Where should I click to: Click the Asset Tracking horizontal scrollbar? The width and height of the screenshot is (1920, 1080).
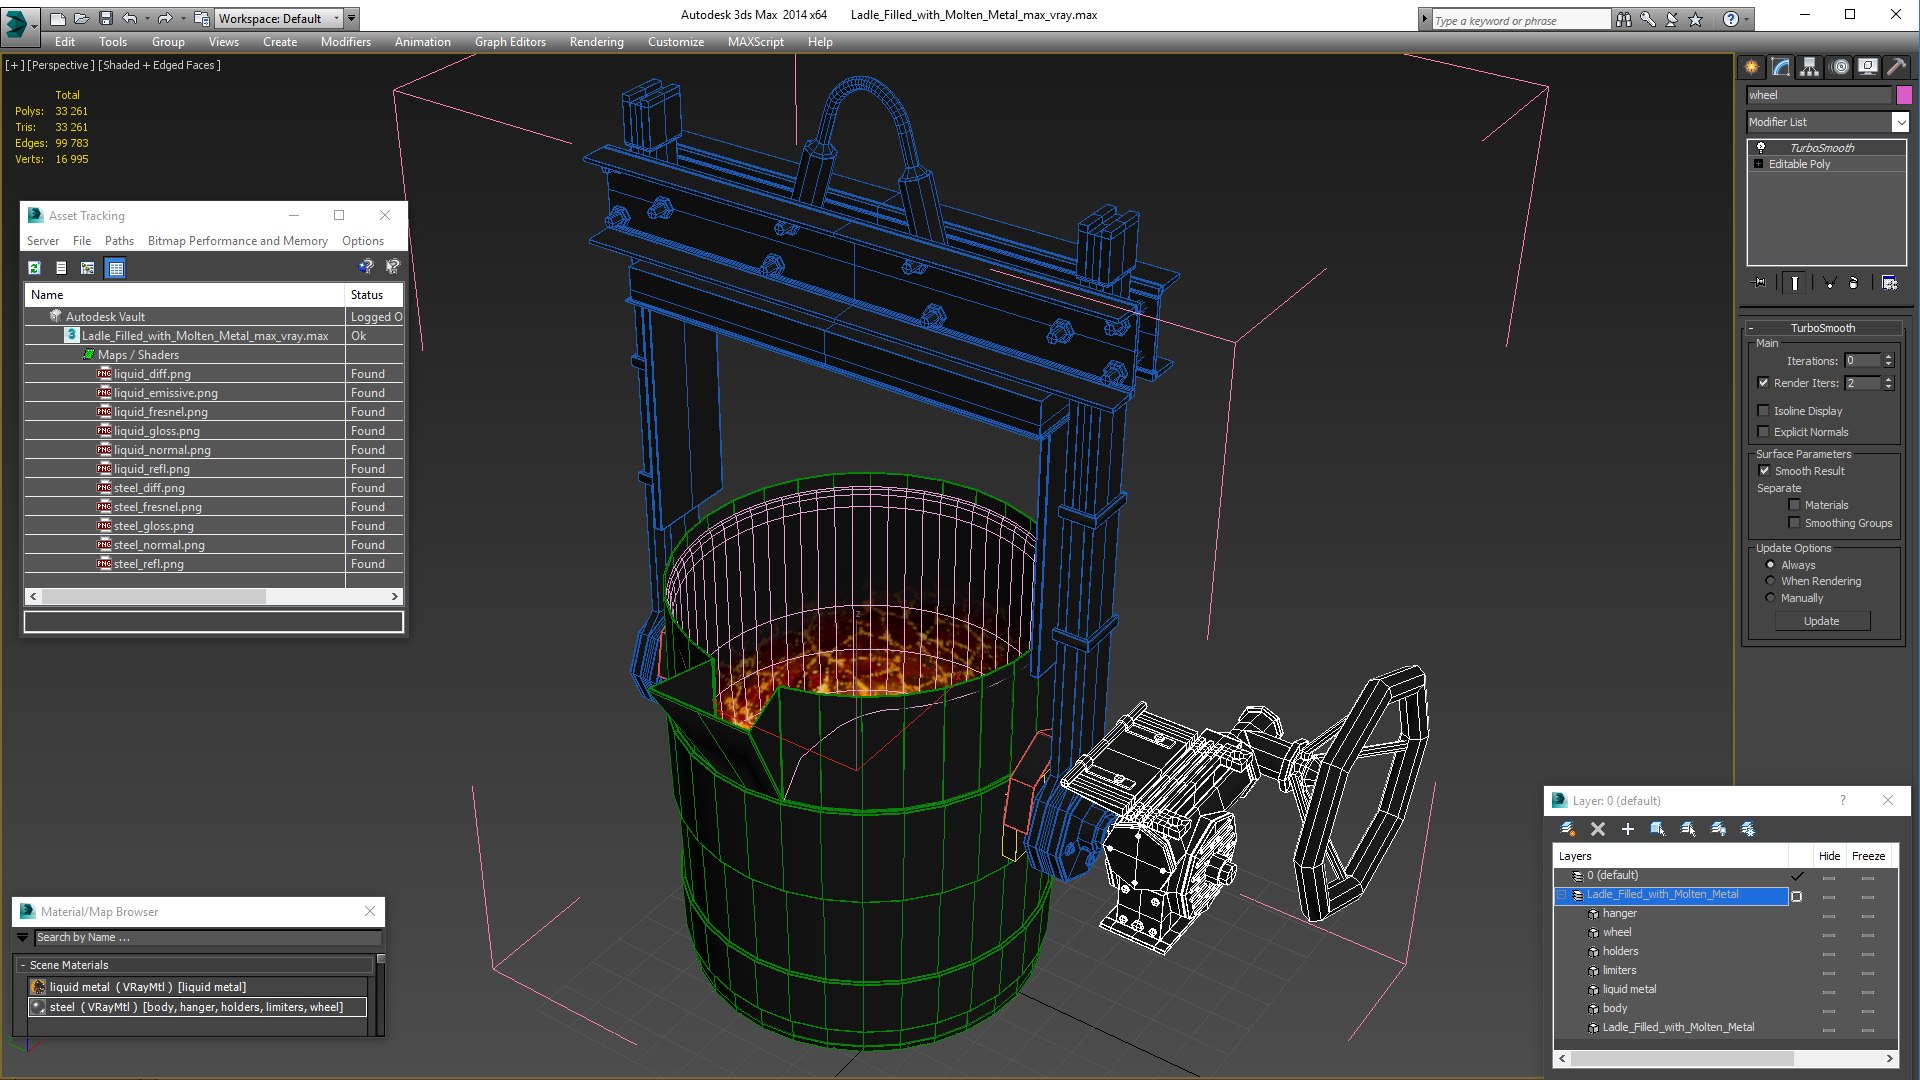[214, 596]
